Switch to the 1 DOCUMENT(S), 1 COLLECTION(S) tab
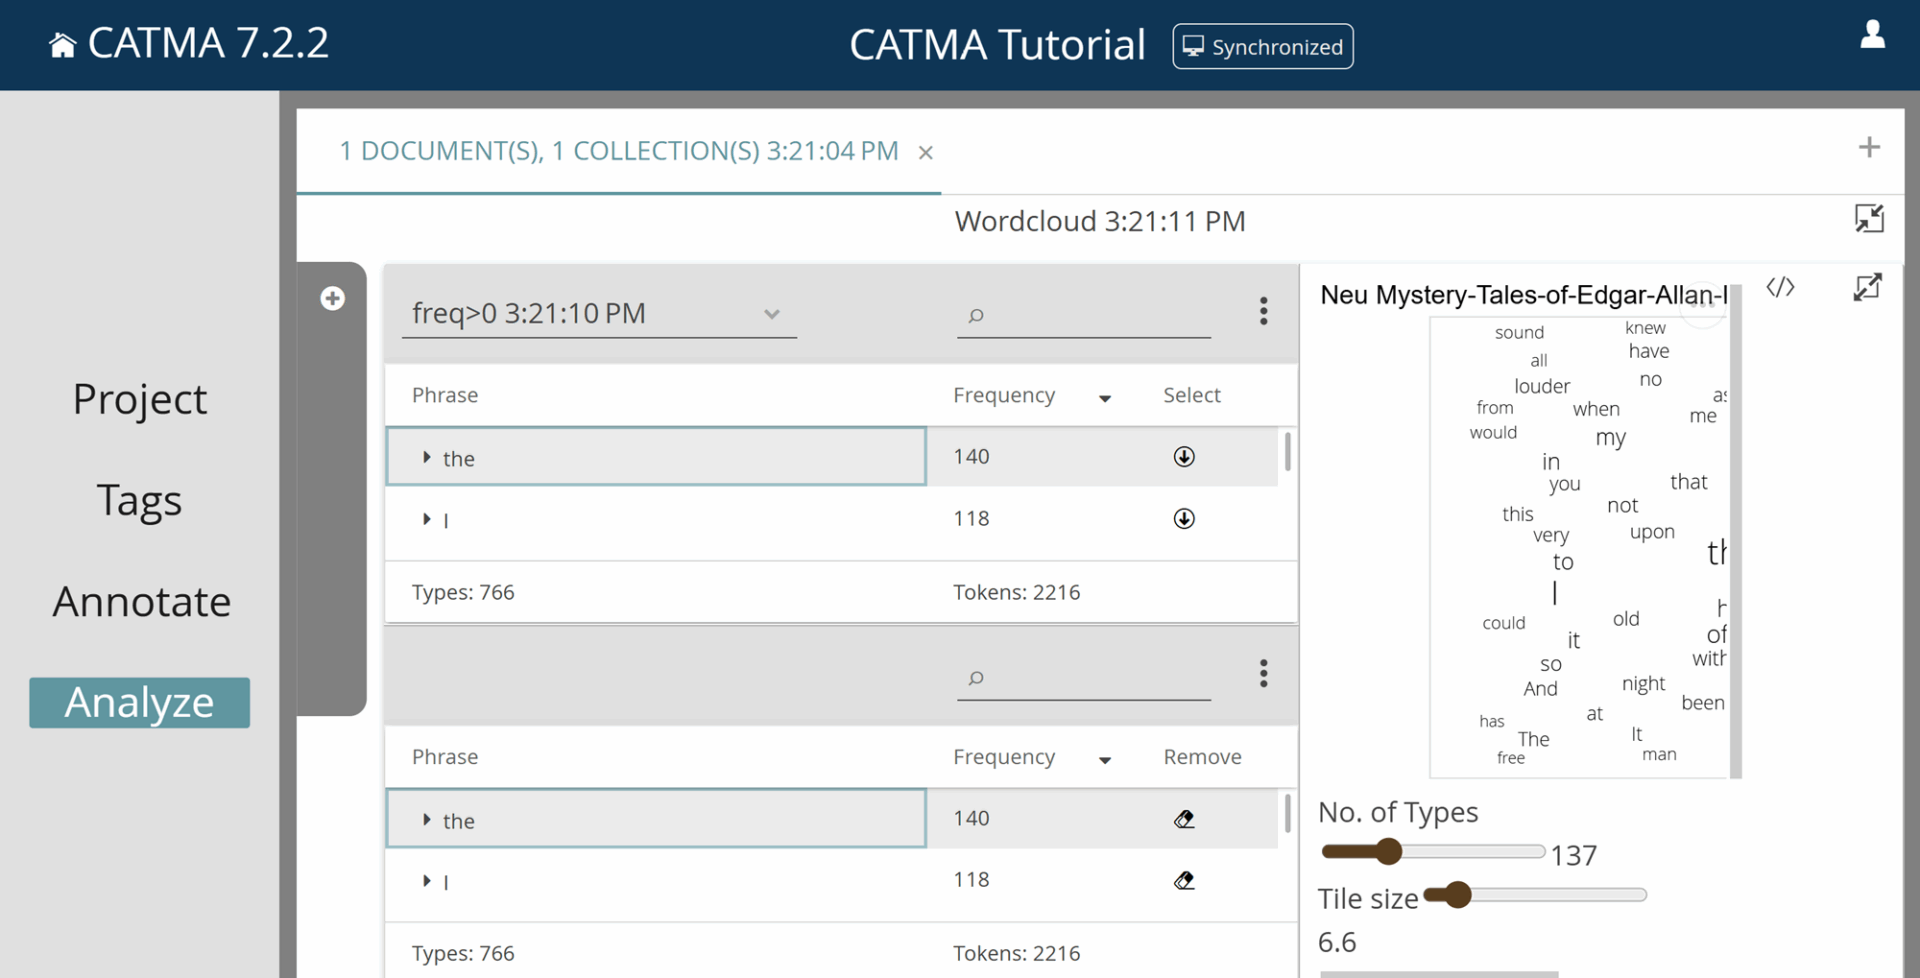The width and height of the screenshot is (1920, 978). click(619, 151)
